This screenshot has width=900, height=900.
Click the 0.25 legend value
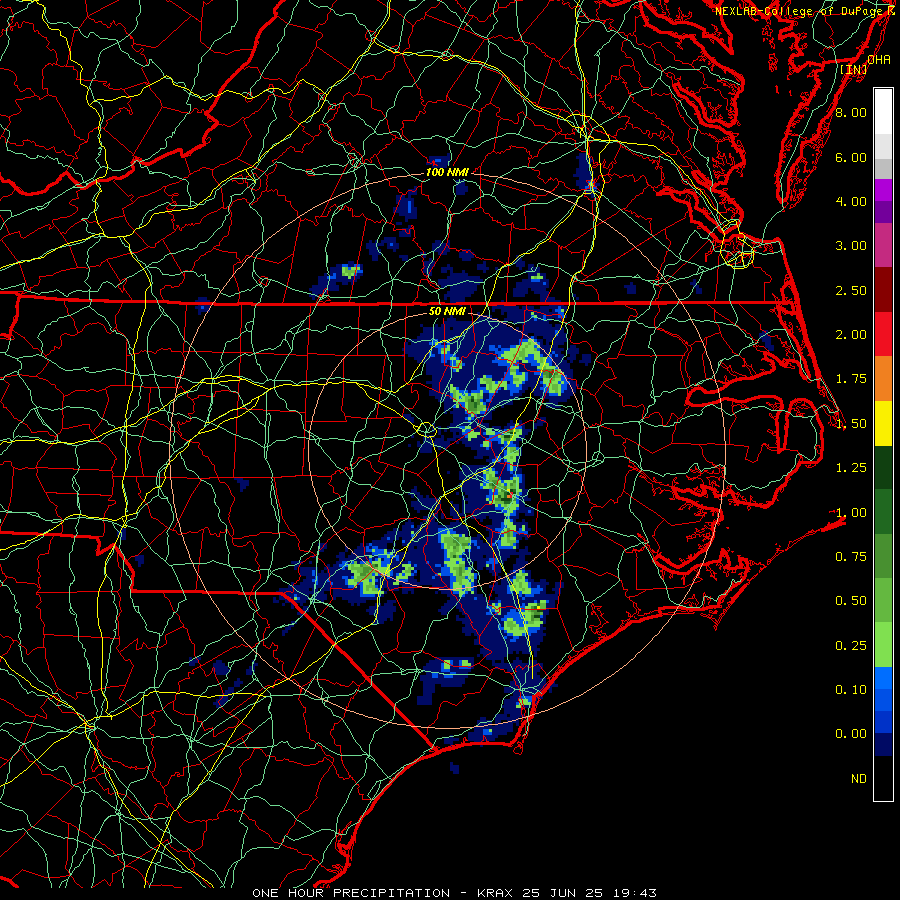tap(851, 646)
